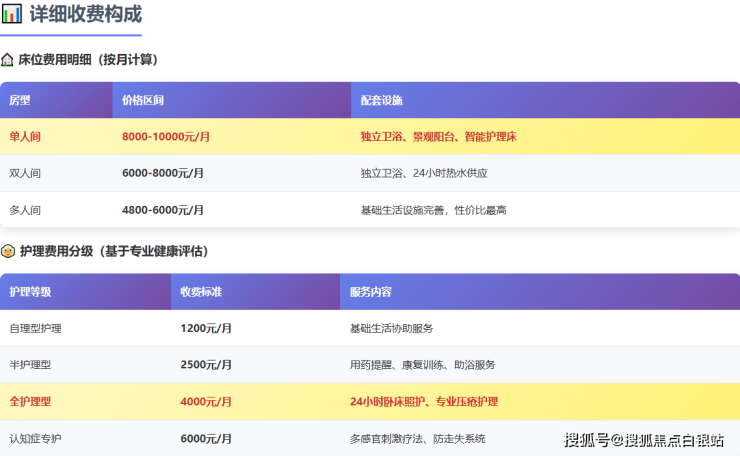740x456 pixels.
Task: Select the 双人间 room type cell
Action: [x=25, y=173]
